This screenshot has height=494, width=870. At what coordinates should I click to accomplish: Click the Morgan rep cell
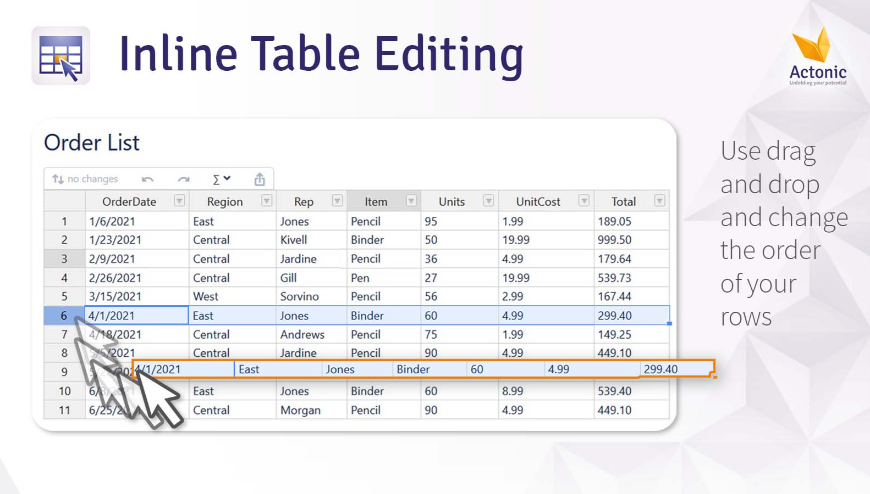coord(311,410)
